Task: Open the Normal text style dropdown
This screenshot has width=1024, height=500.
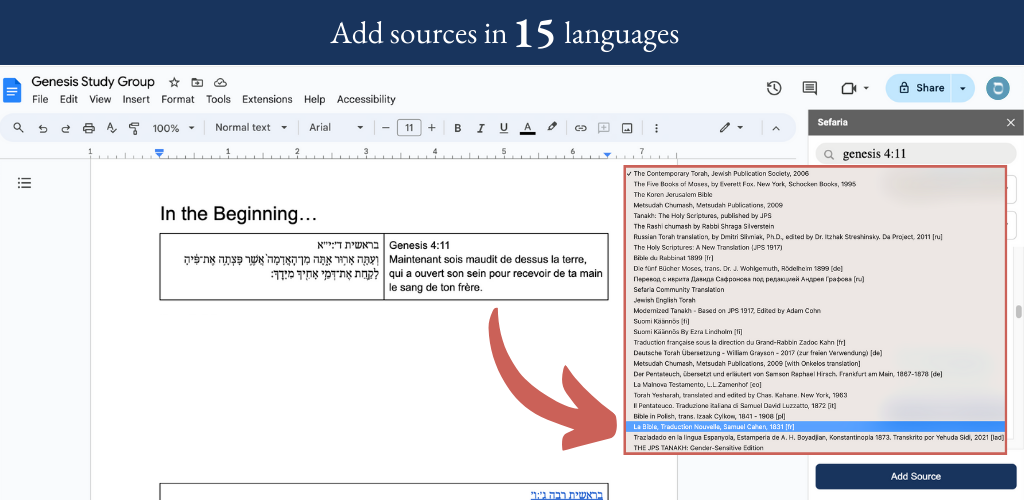Action: click(x=251, y=128)
